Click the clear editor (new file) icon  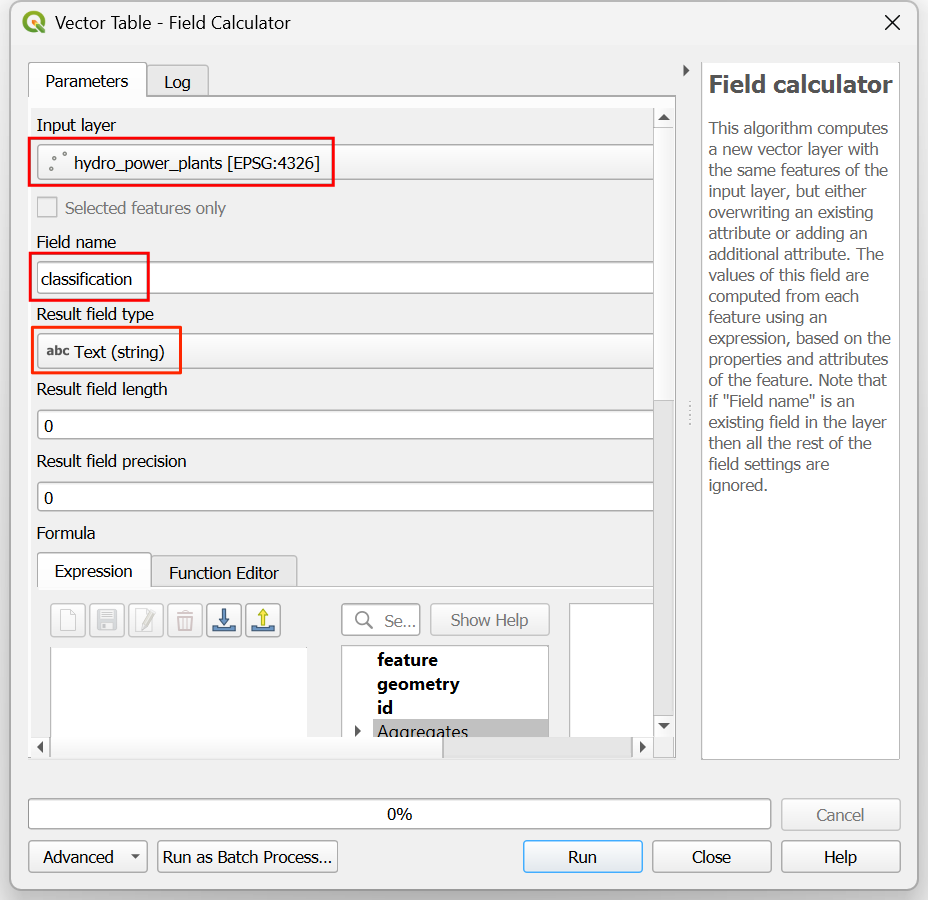click(x=68, y=620)
